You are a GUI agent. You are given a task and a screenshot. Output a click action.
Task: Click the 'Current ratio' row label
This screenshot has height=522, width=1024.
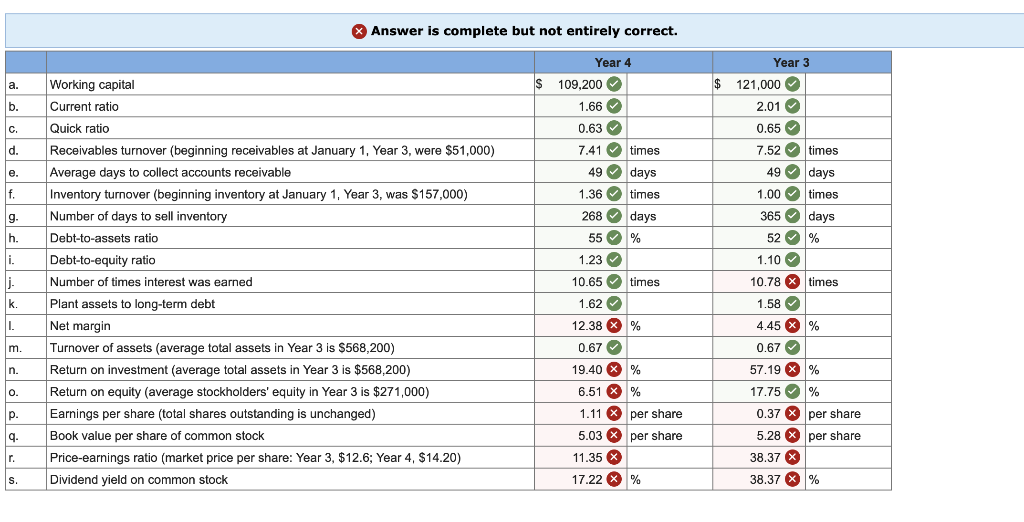coord(84,106)
